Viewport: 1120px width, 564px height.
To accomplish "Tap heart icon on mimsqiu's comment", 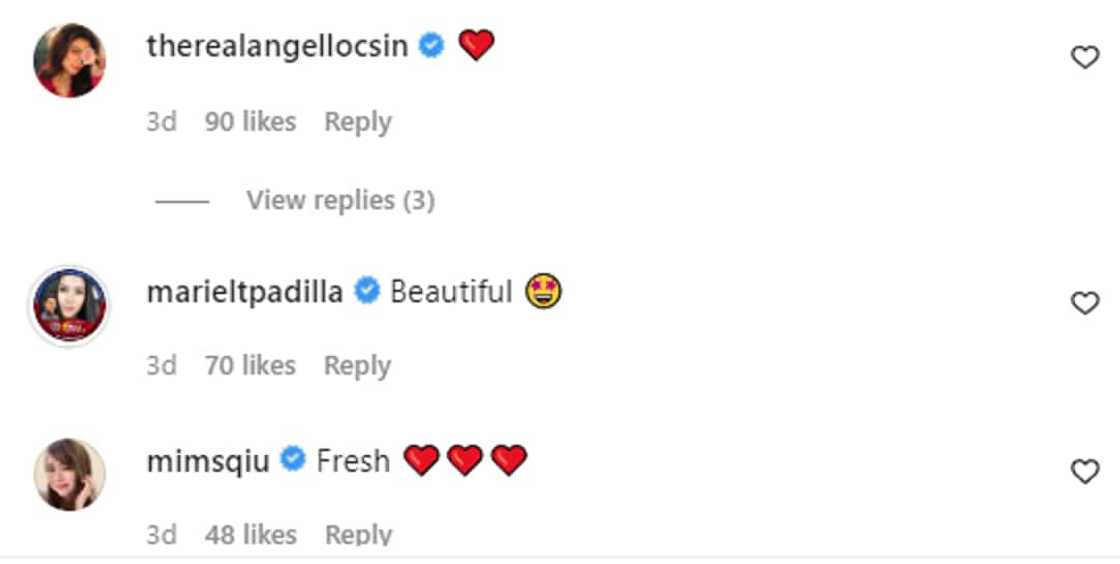I will [x=1085, y=472].
